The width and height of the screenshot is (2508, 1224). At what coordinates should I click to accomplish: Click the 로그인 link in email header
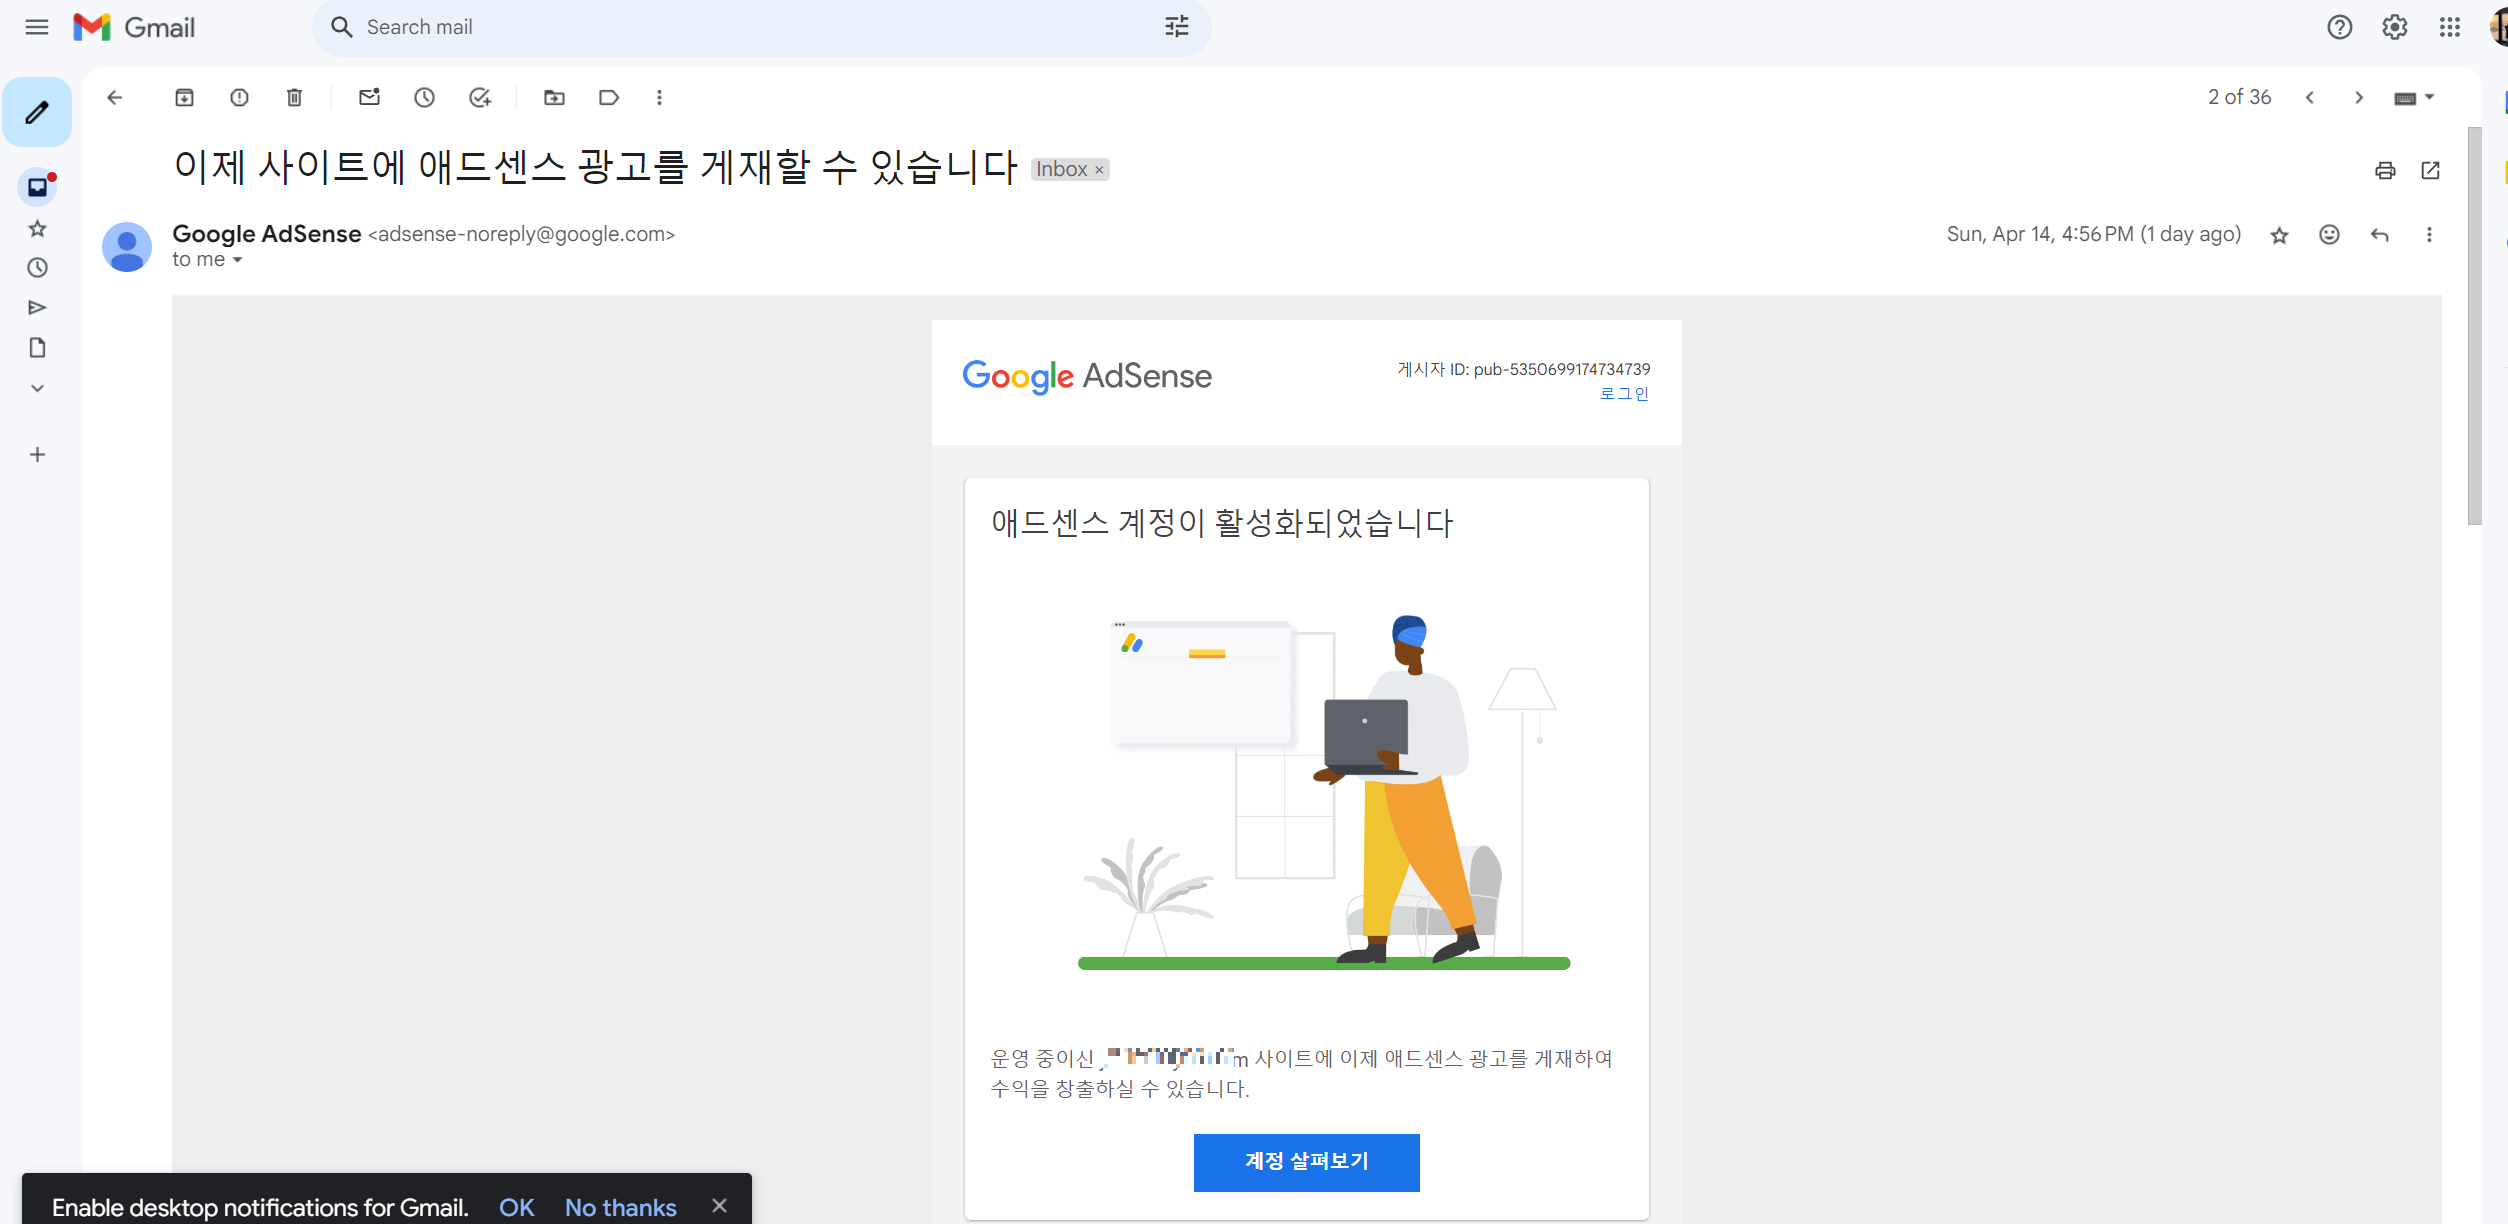pyautogui.click(x=1624, y=394)
